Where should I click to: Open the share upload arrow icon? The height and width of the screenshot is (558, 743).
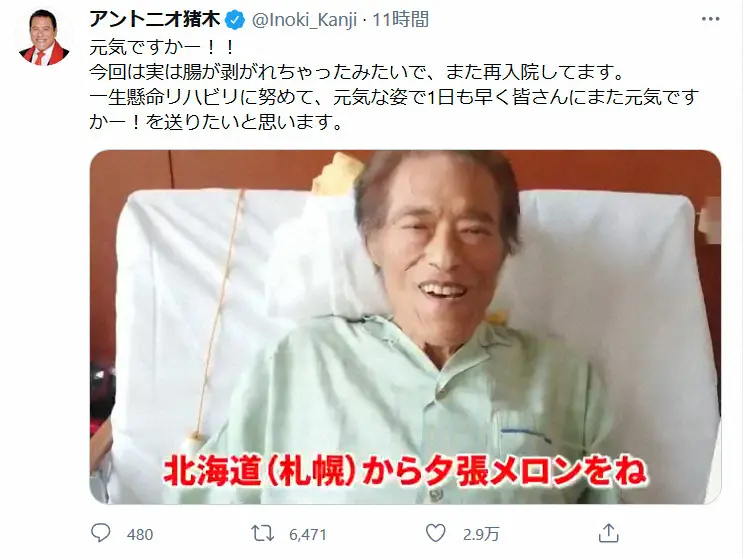pos(608,533)
